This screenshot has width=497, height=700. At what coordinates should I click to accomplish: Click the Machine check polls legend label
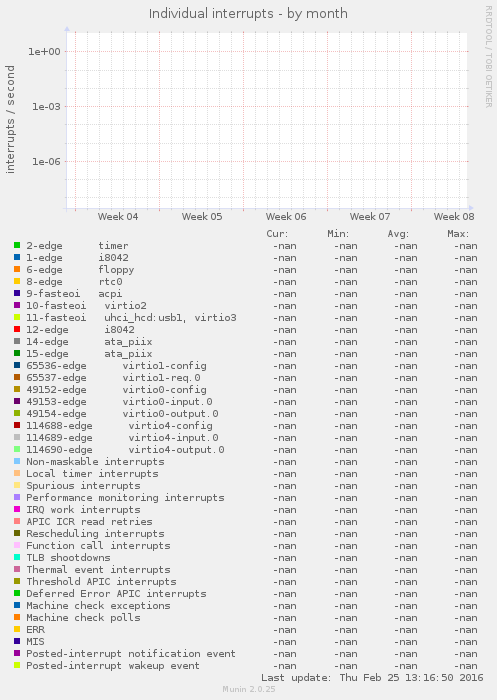click(x=83, y=617)
